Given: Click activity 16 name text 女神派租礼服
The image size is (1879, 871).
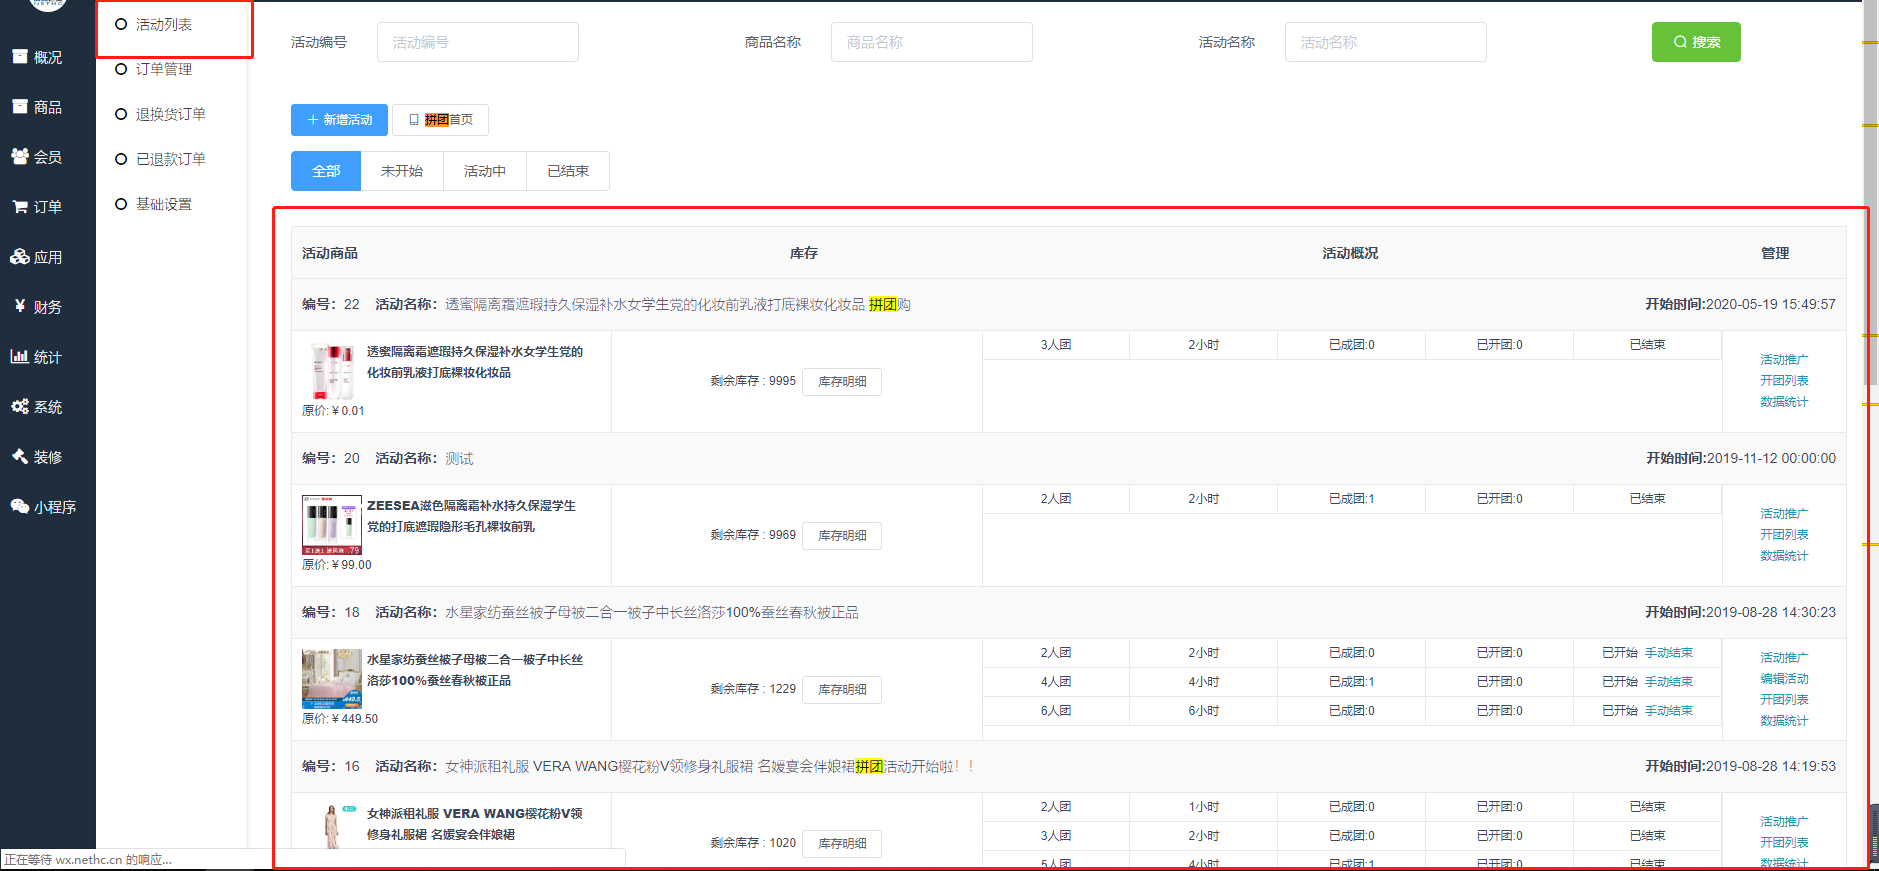Looking at the screenshot, I should pos(709,767).
